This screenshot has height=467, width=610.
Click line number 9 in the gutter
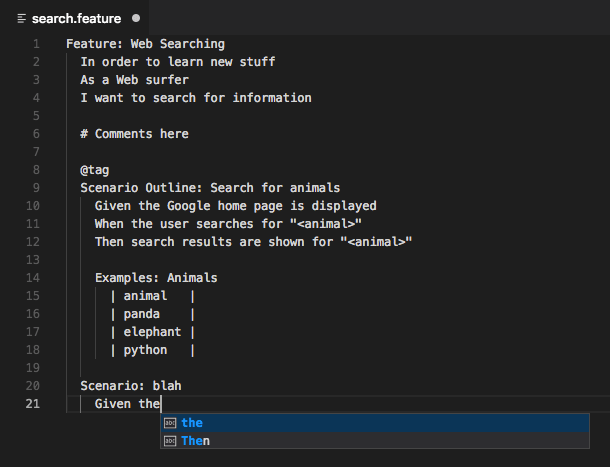tap(36, 188)
